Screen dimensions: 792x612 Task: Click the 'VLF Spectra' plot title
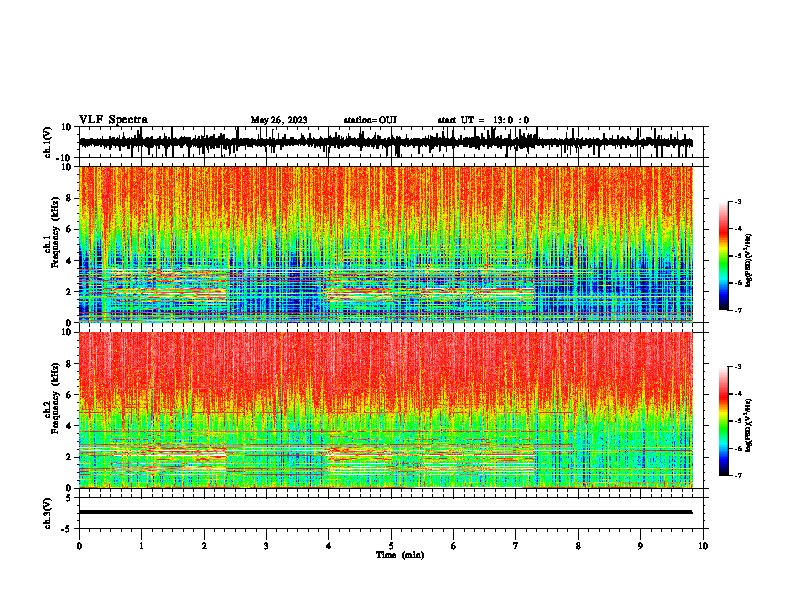113,120
